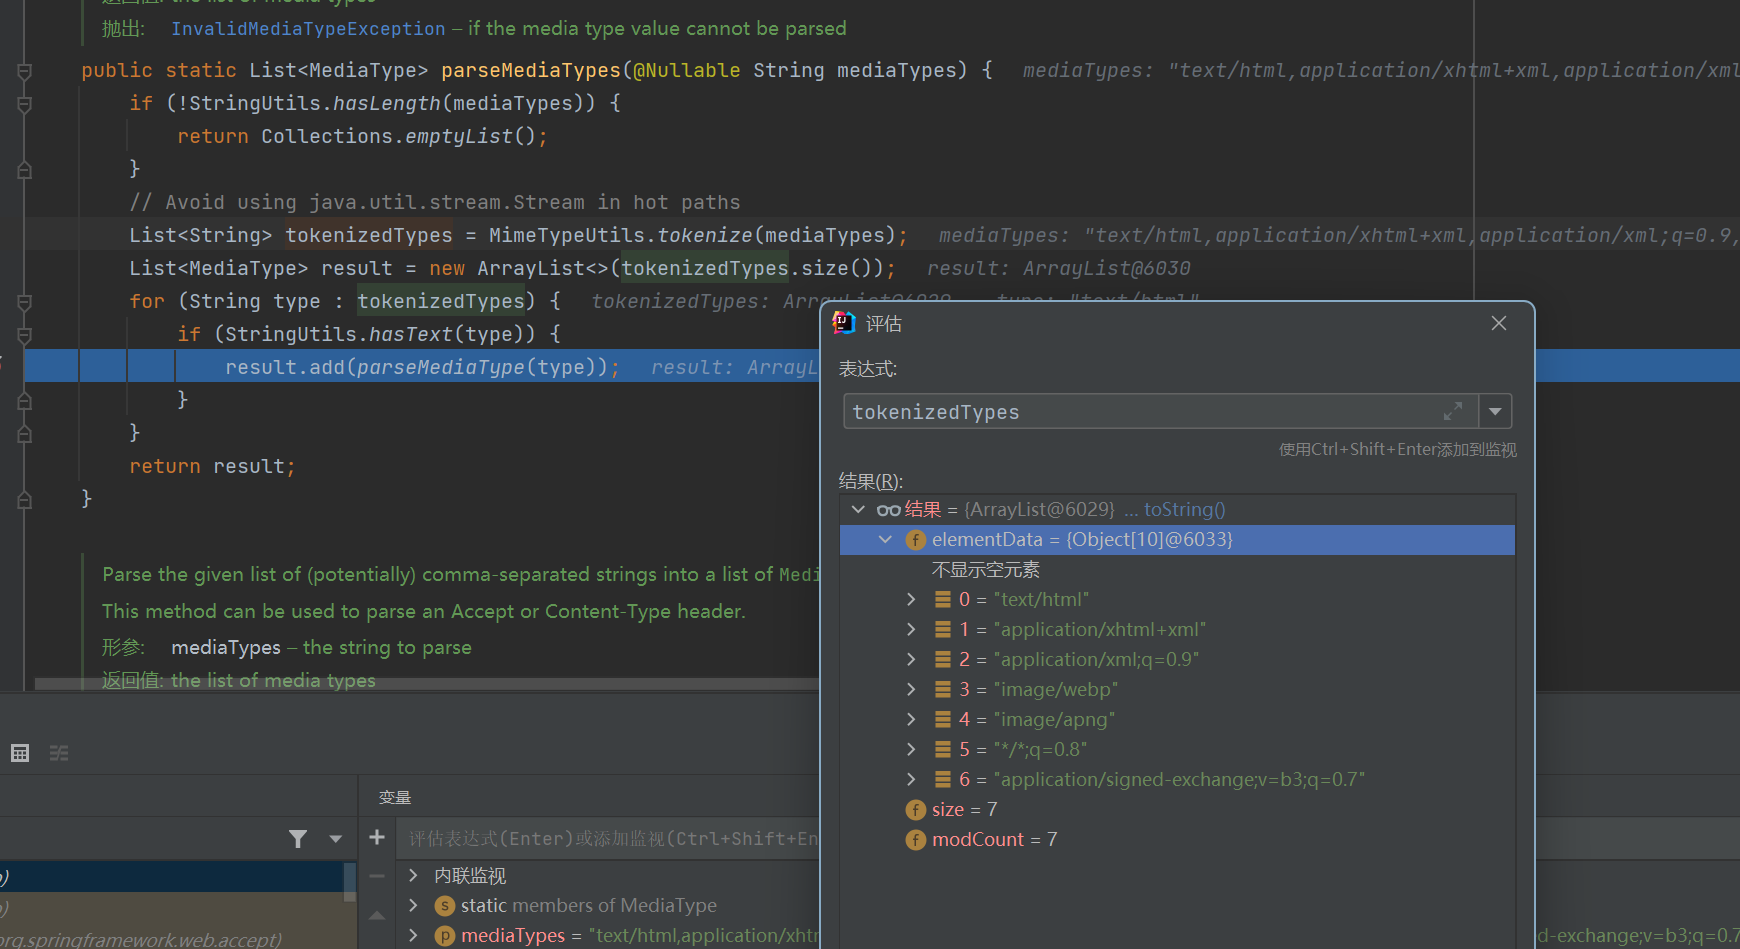
Task: Click the static members S icon
Action: [445, 906]
